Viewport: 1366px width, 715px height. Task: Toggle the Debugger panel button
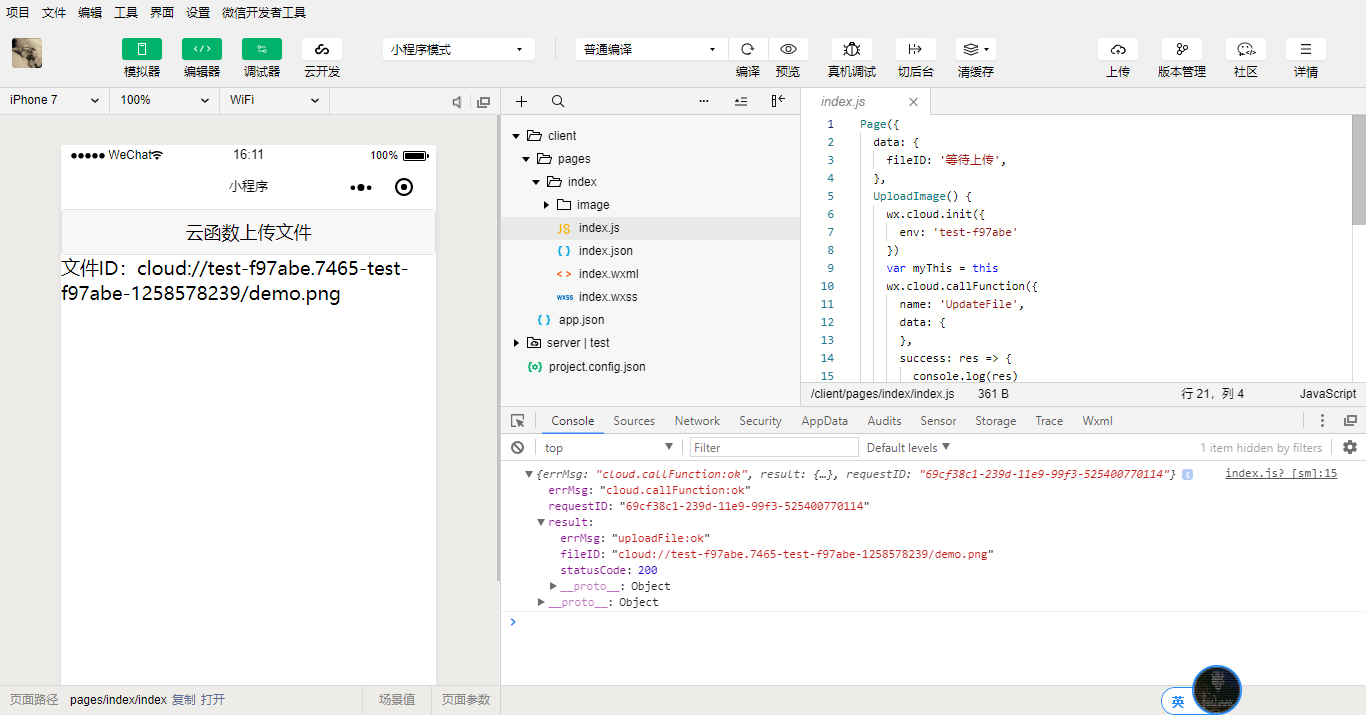[x=262, y=49]
